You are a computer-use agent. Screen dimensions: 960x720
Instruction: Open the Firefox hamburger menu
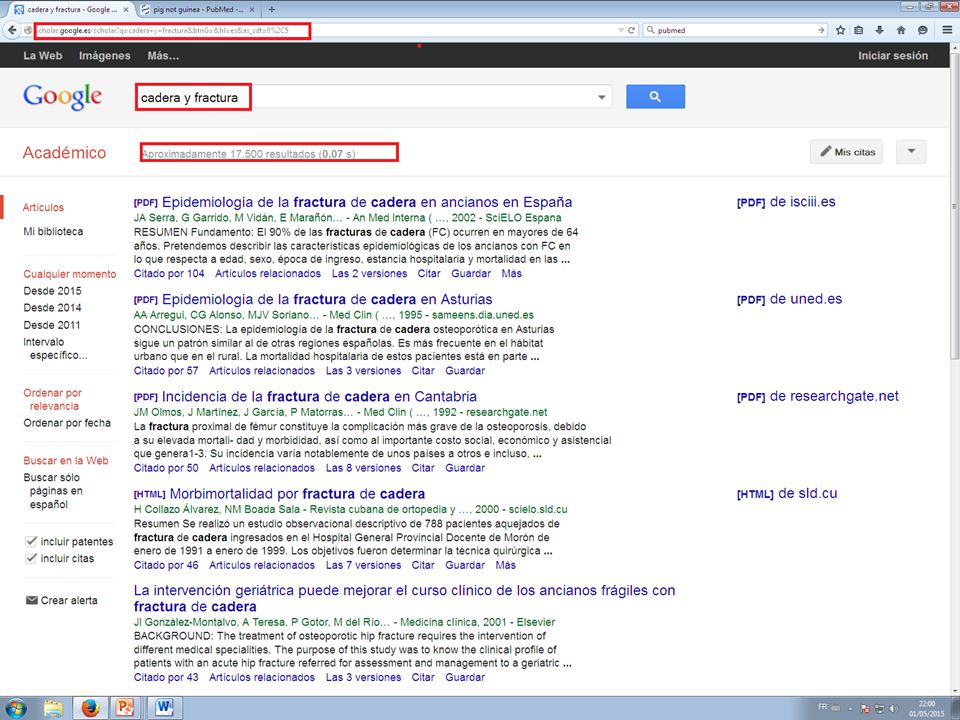point(947,30)
